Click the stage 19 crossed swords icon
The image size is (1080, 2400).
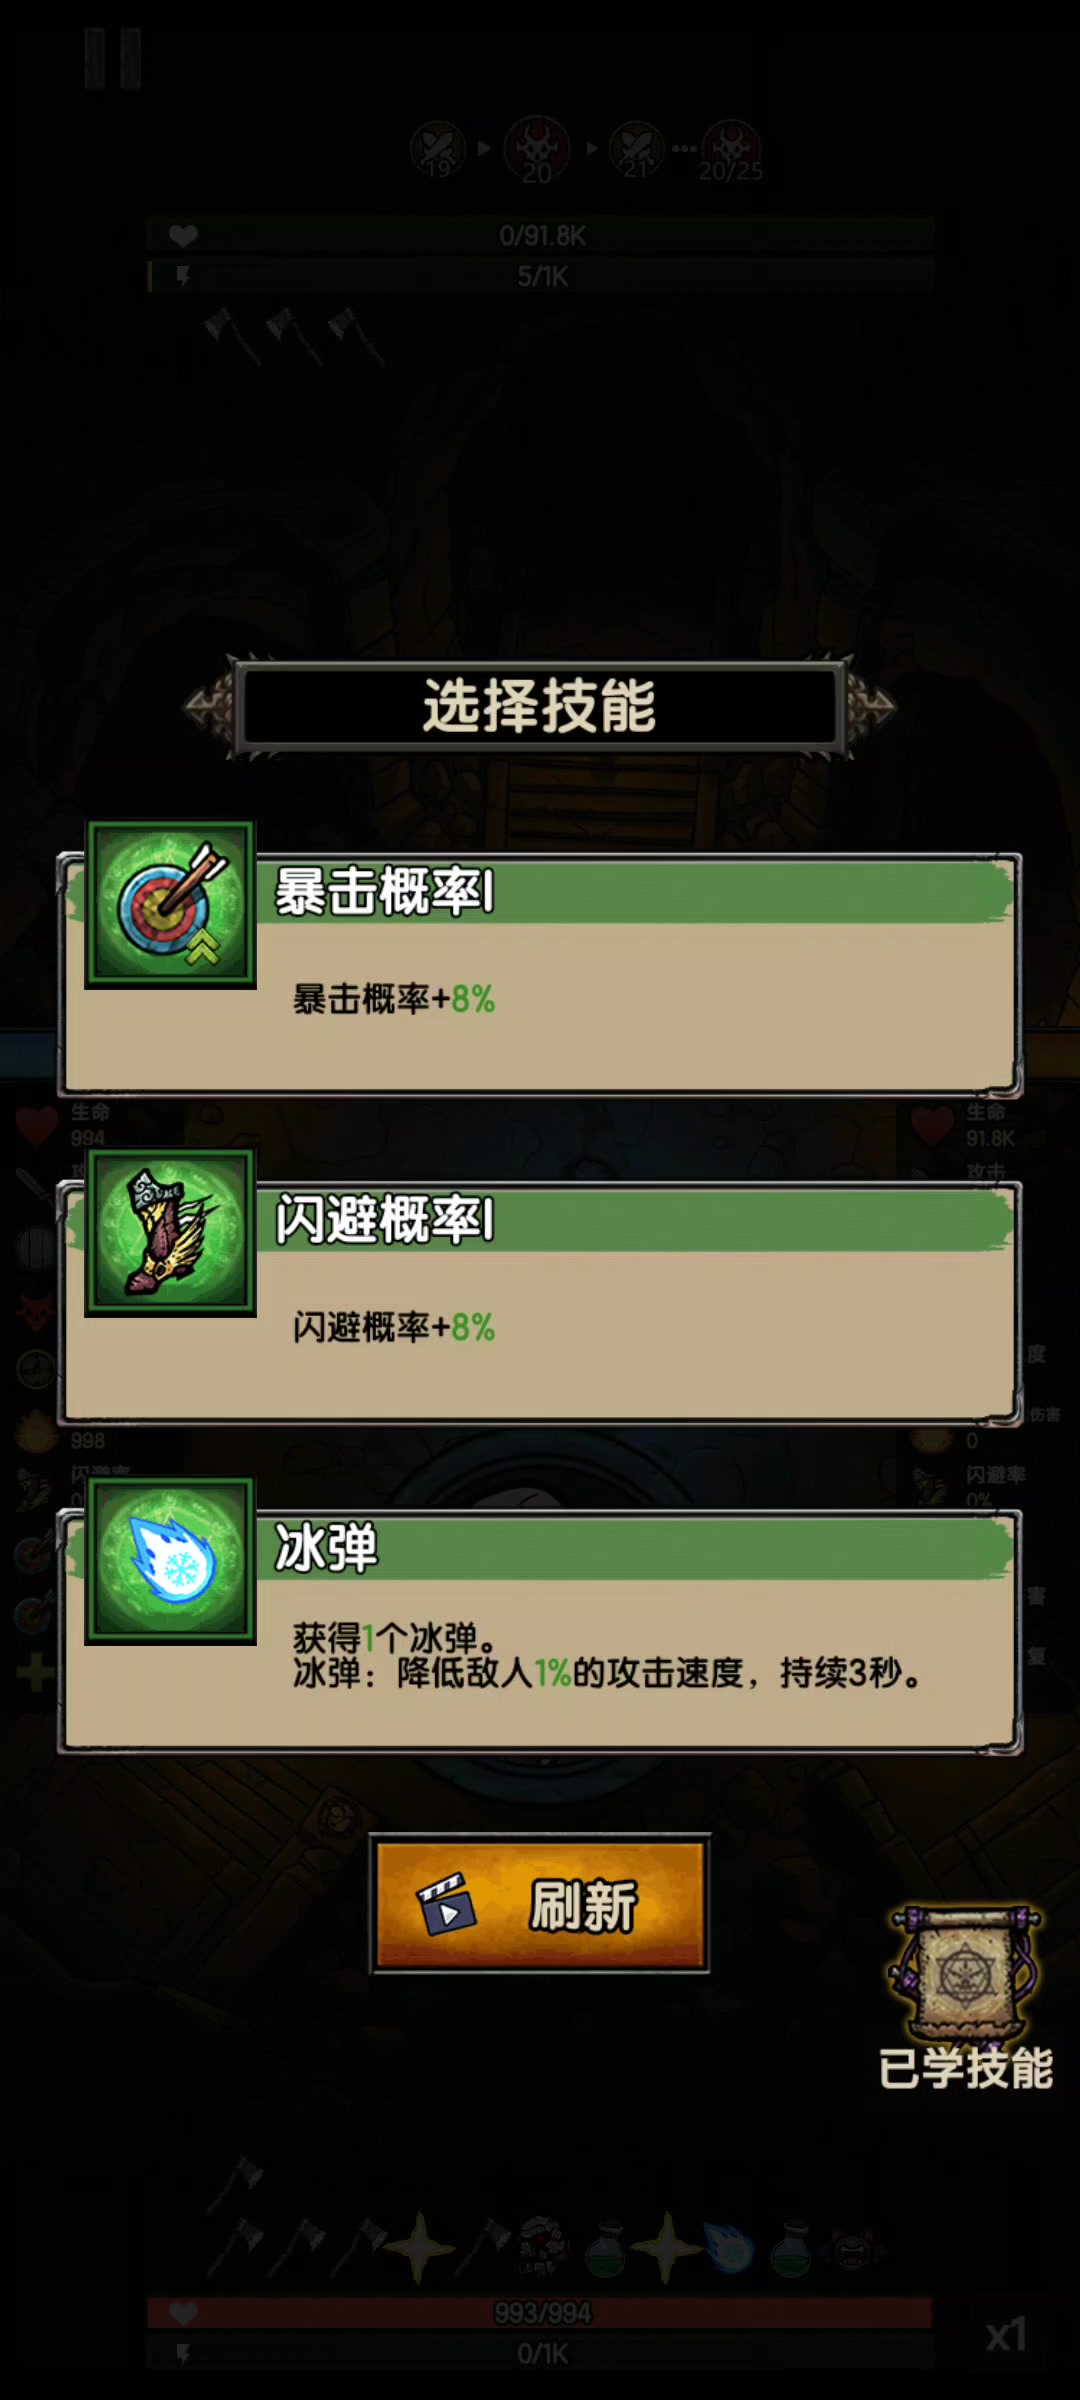point(438,149)
